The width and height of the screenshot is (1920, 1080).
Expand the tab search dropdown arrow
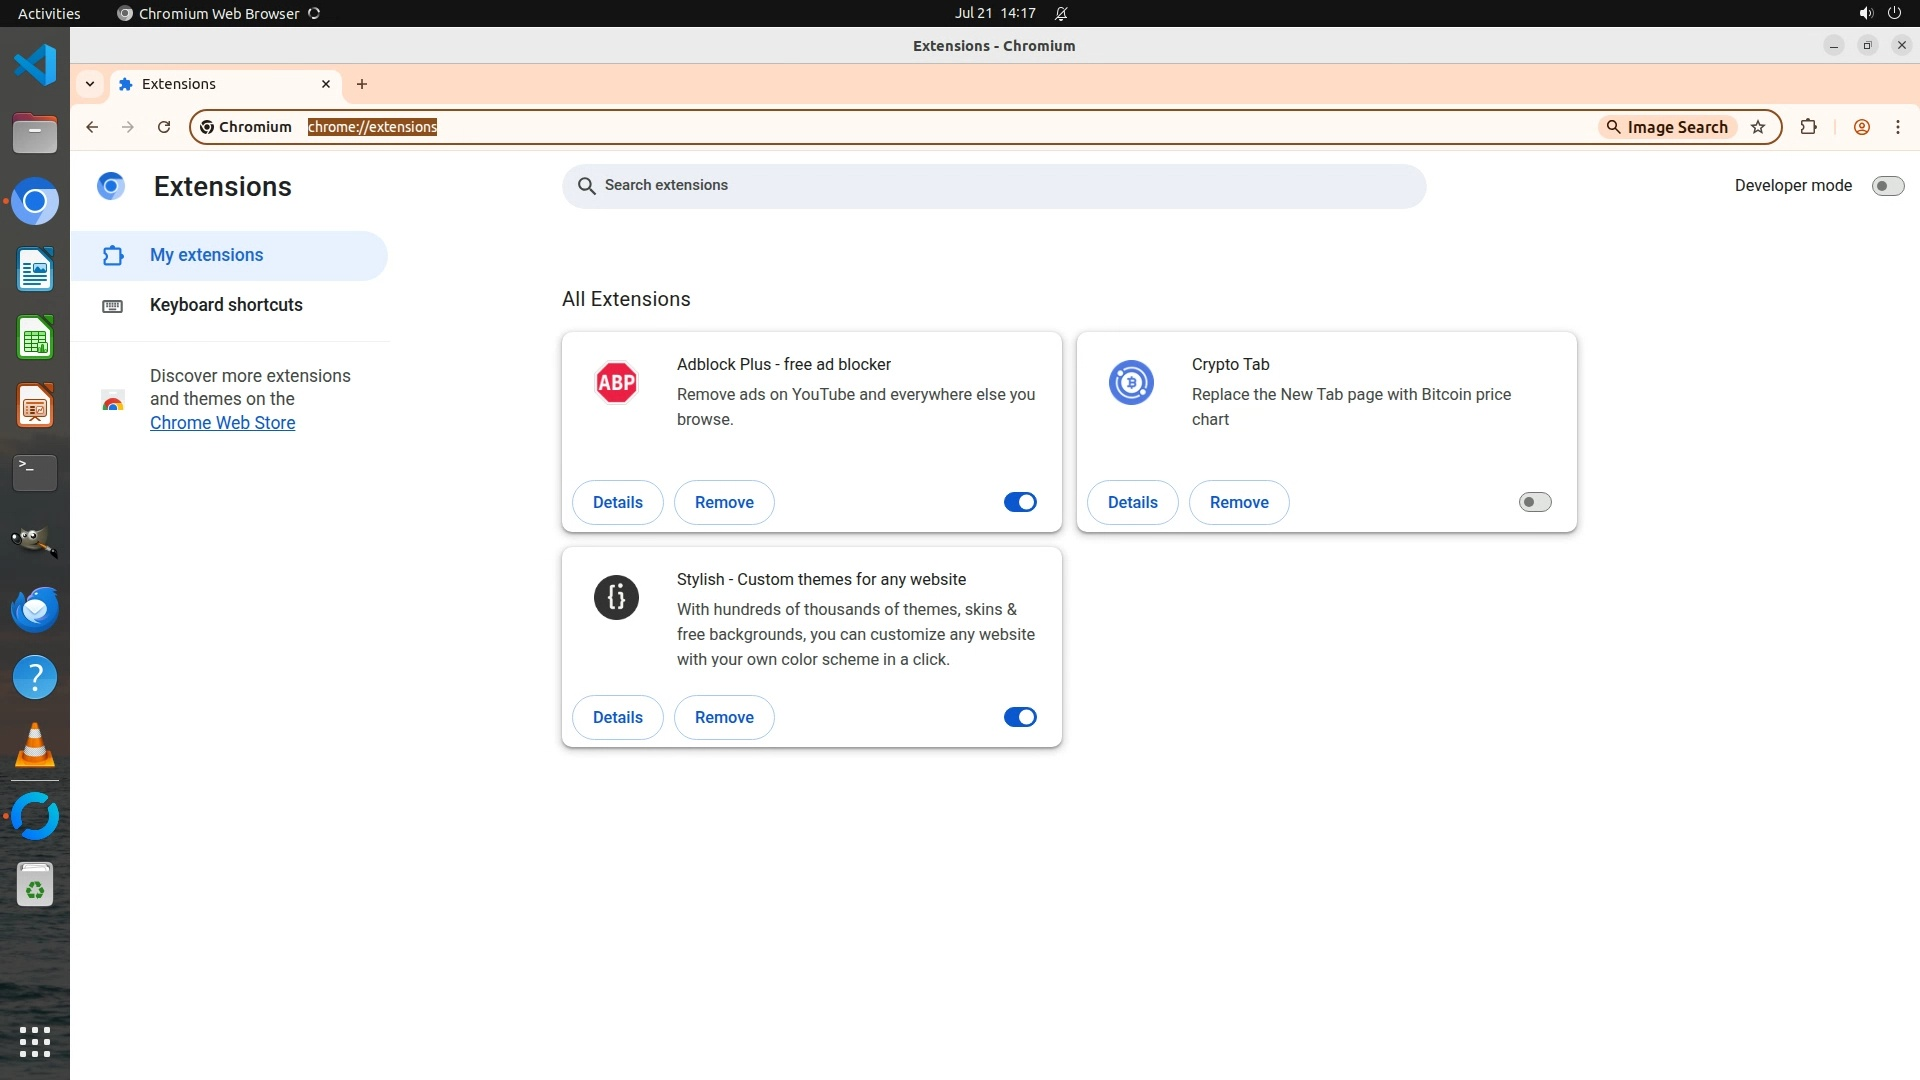coord(90,84)
